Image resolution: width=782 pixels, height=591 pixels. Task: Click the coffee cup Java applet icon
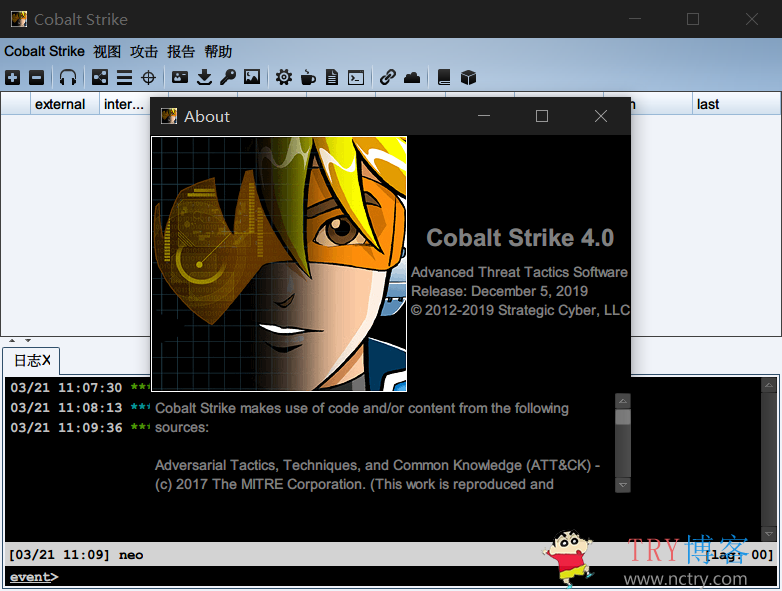tap(308, 77)
